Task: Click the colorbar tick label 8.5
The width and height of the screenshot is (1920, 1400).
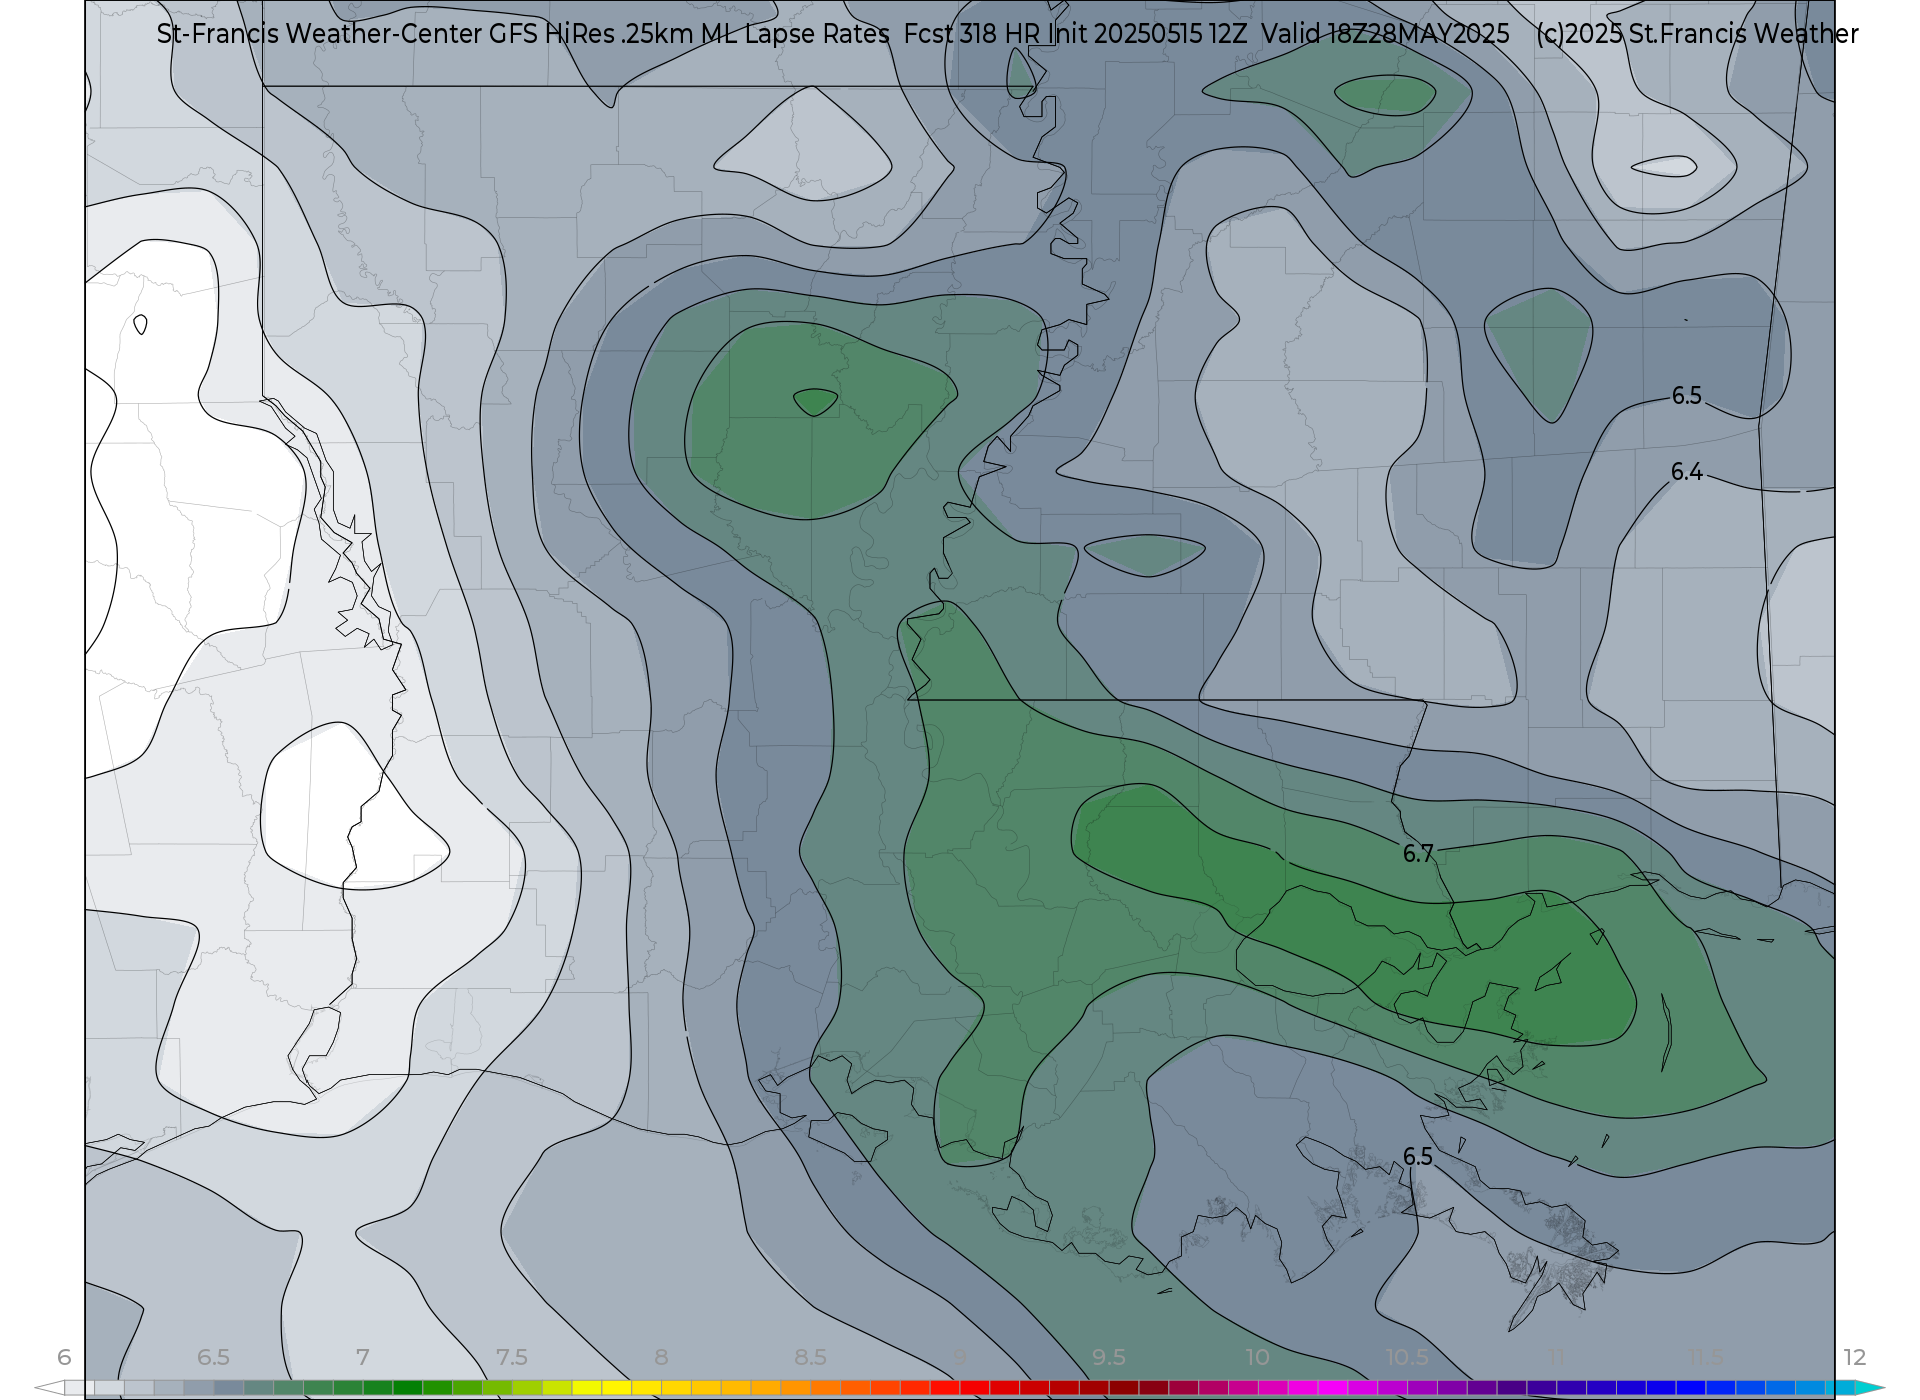Action: click(810, 1357)
